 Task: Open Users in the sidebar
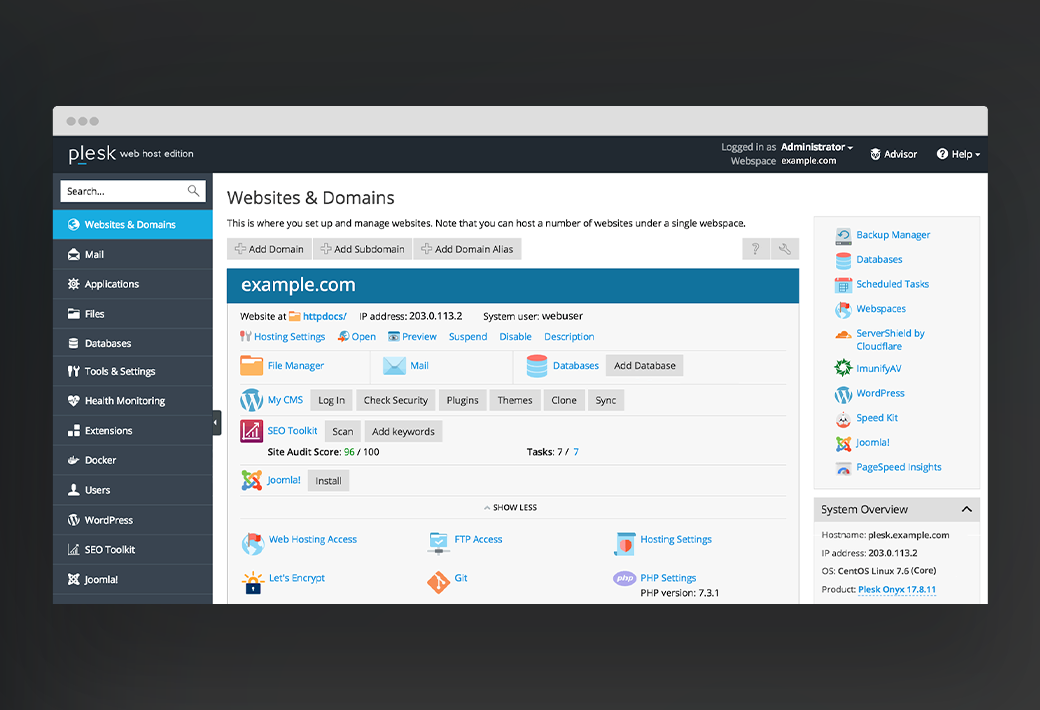point(133,490)
